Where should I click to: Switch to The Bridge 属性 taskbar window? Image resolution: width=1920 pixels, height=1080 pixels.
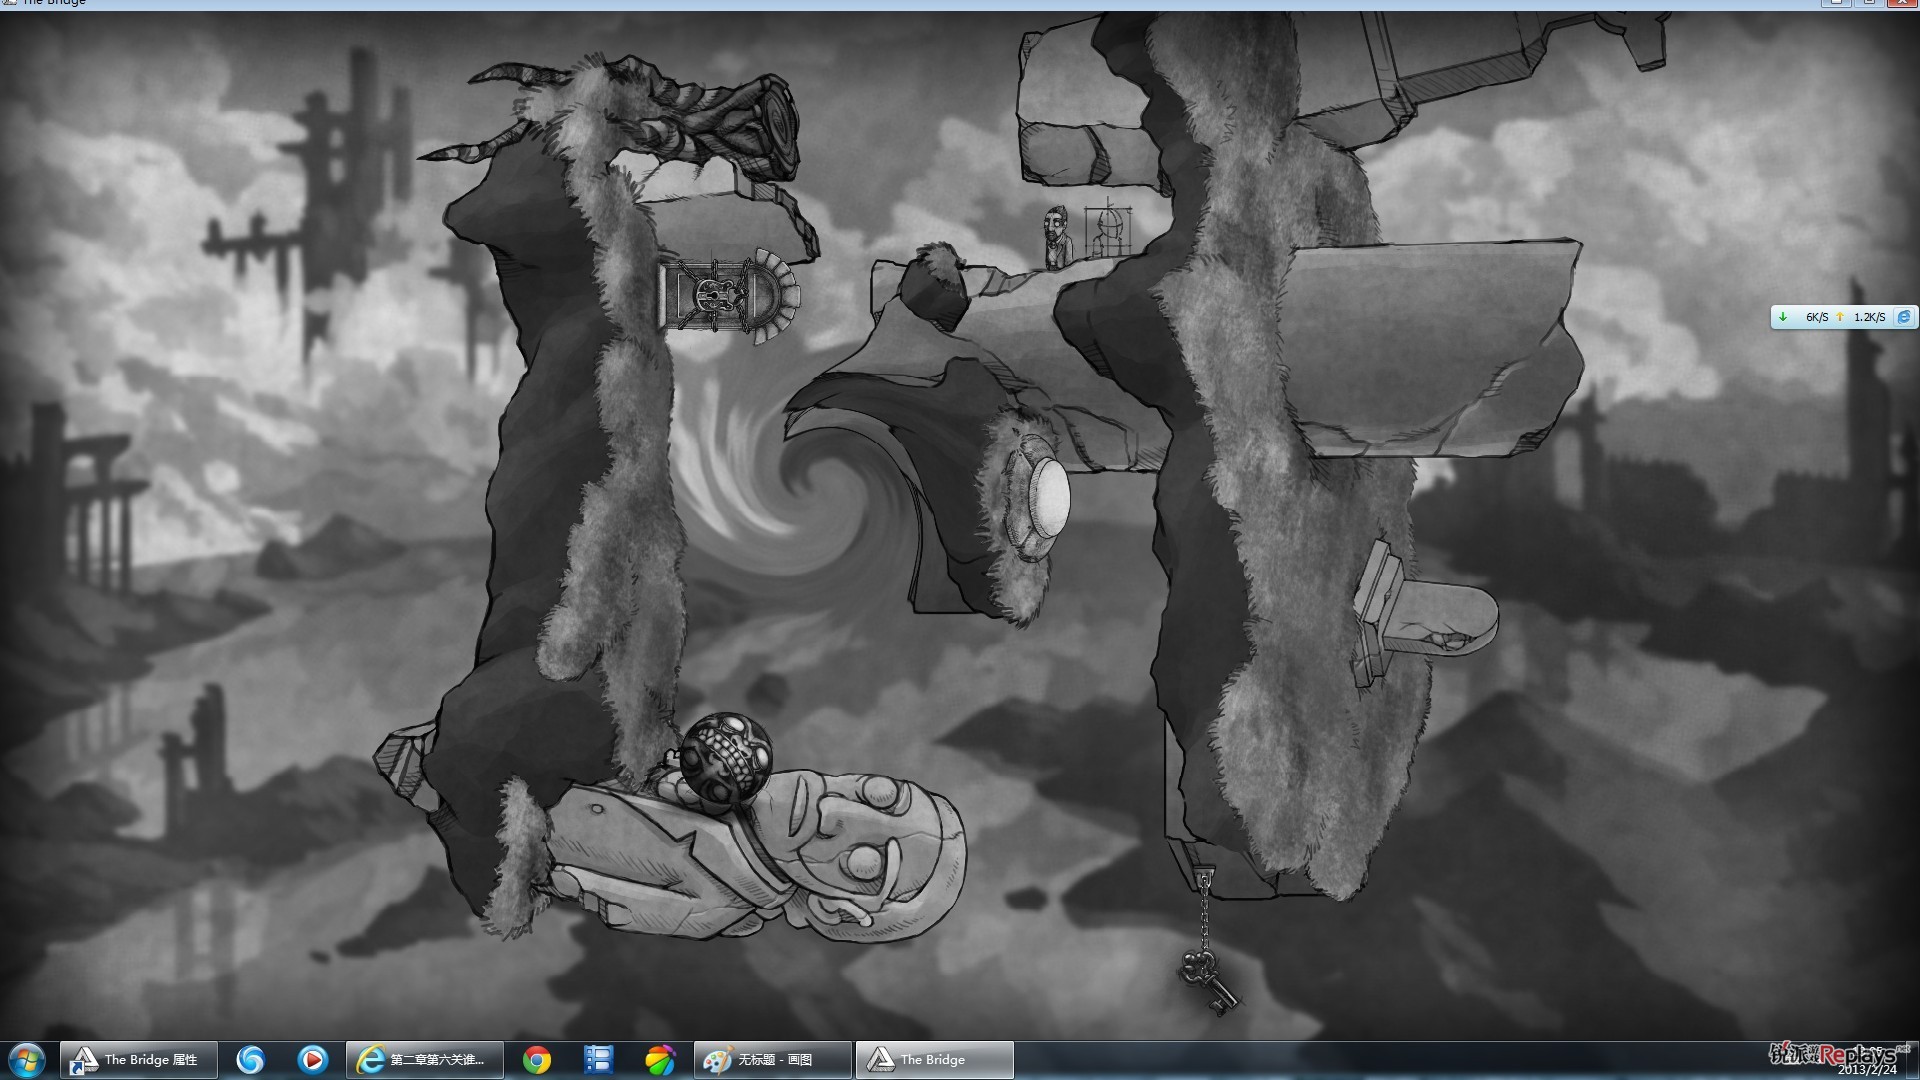[139, 1060]
